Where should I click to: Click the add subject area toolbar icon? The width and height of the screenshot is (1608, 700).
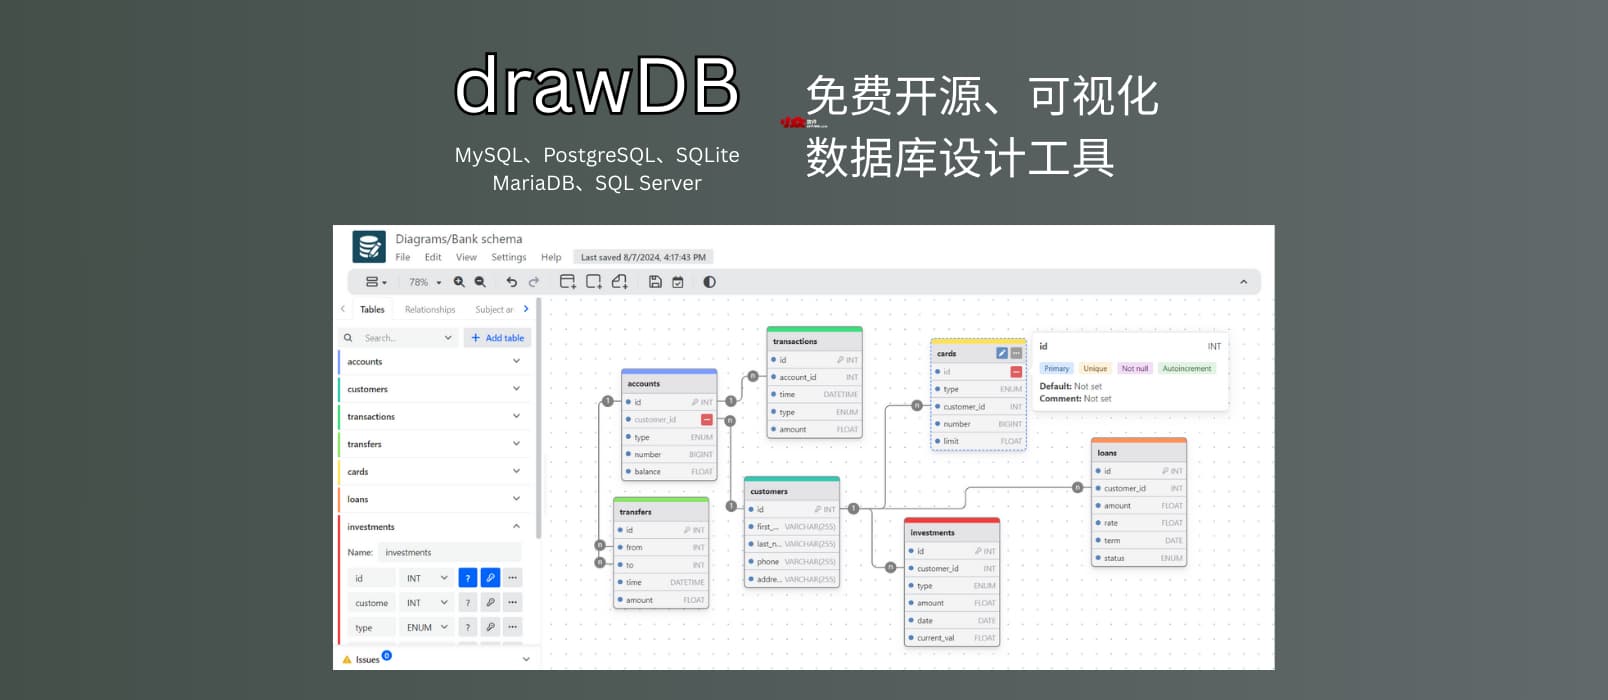pyautogui.click(x=593, y=282)
